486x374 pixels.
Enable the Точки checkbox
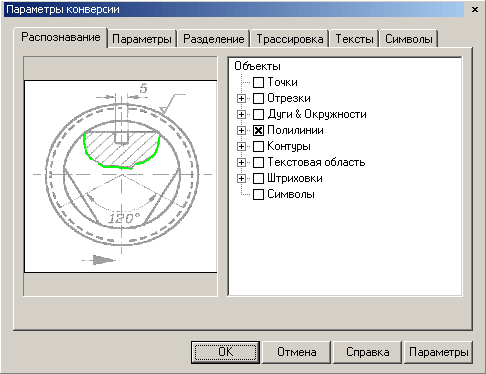(258, 82)
